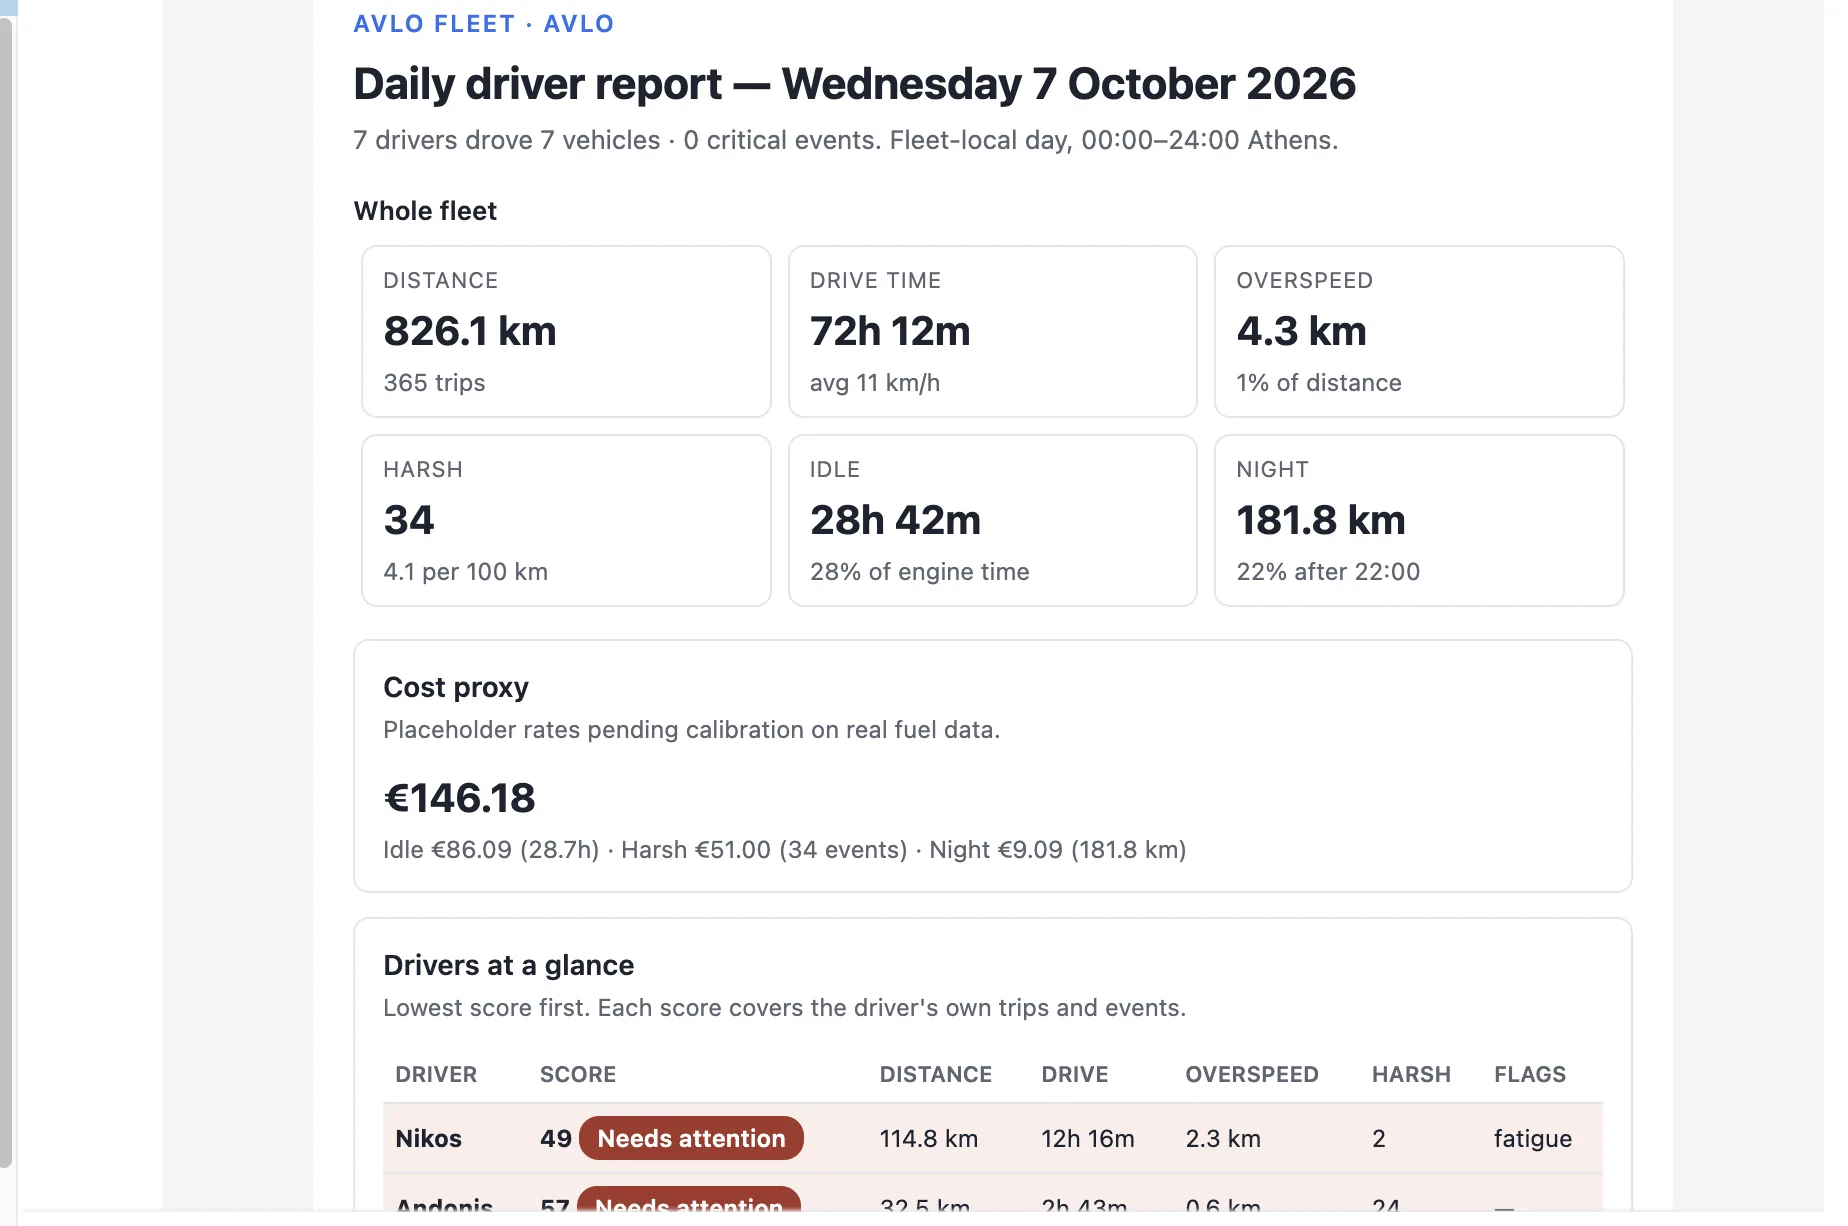Click the DRIVE column header
The width and height of the screenshot is (1848, 1226).
pos(1075,1075)
